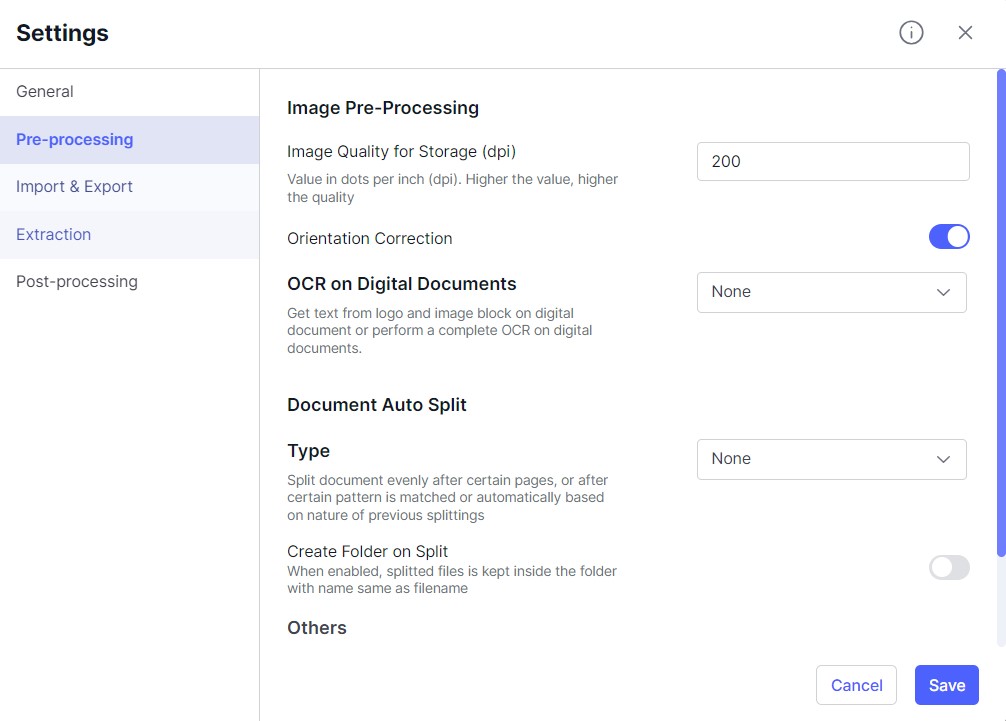Image resolution: width=1006 pixels, height=721 pixels.
Task: Click the Cancel button
Action: tap(856, 685)
